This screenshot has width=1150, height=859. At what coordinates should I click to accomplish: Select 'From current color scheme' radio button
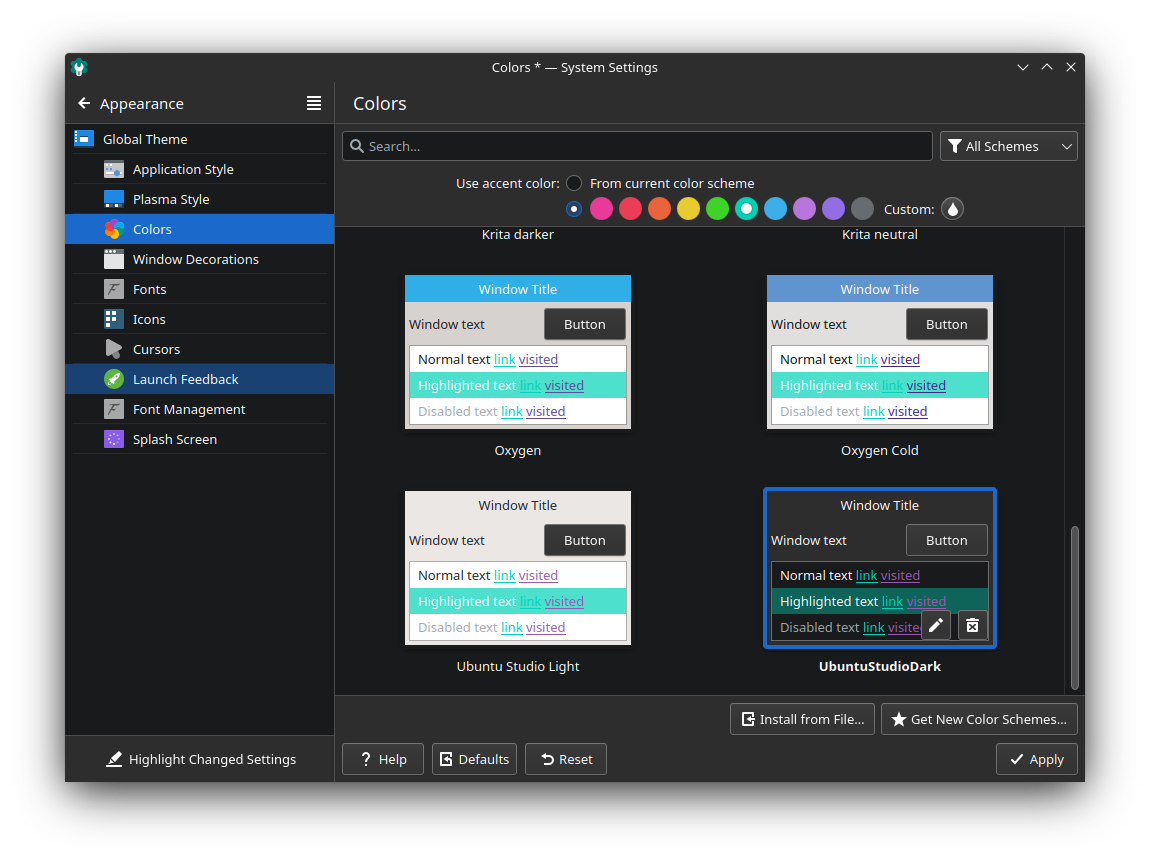[x=574, y=183]
